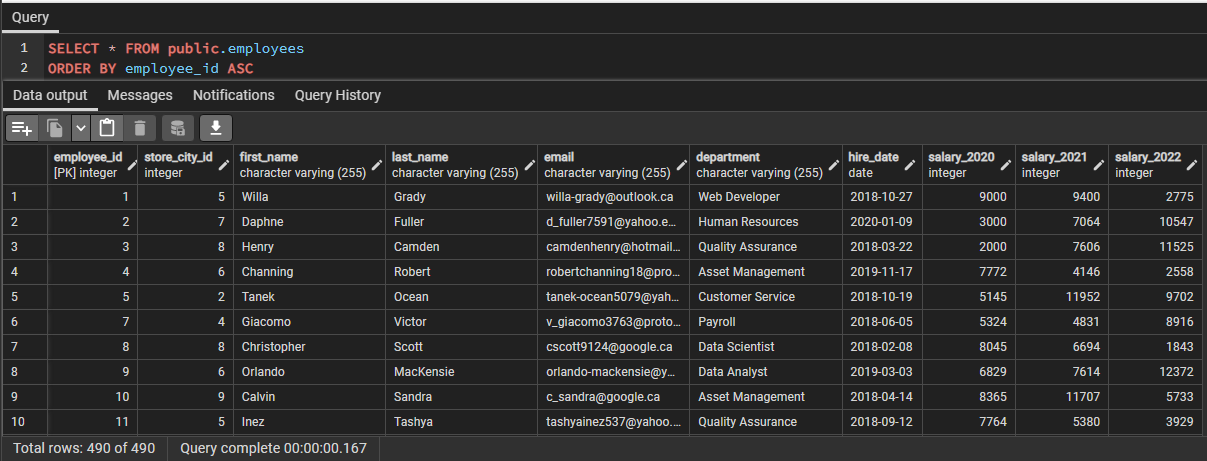Click the select-all corner cell of grid
The image size is (1207, 461).
click(24, 164)
